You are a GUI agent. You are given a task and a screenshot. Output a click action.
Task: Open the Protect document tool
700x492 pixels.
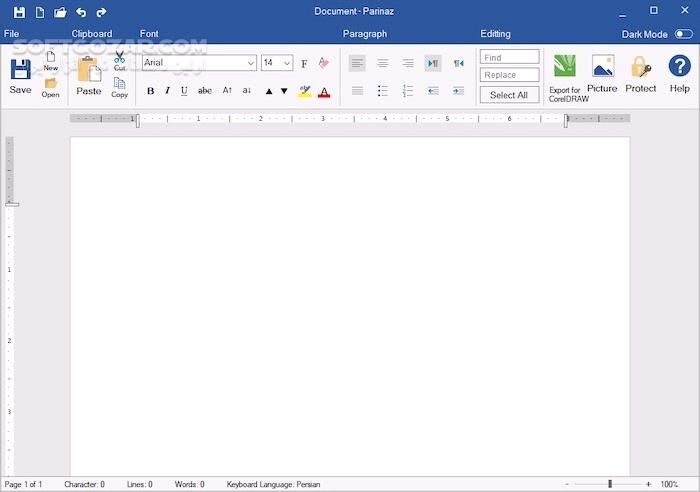click(x=641, y=68)
